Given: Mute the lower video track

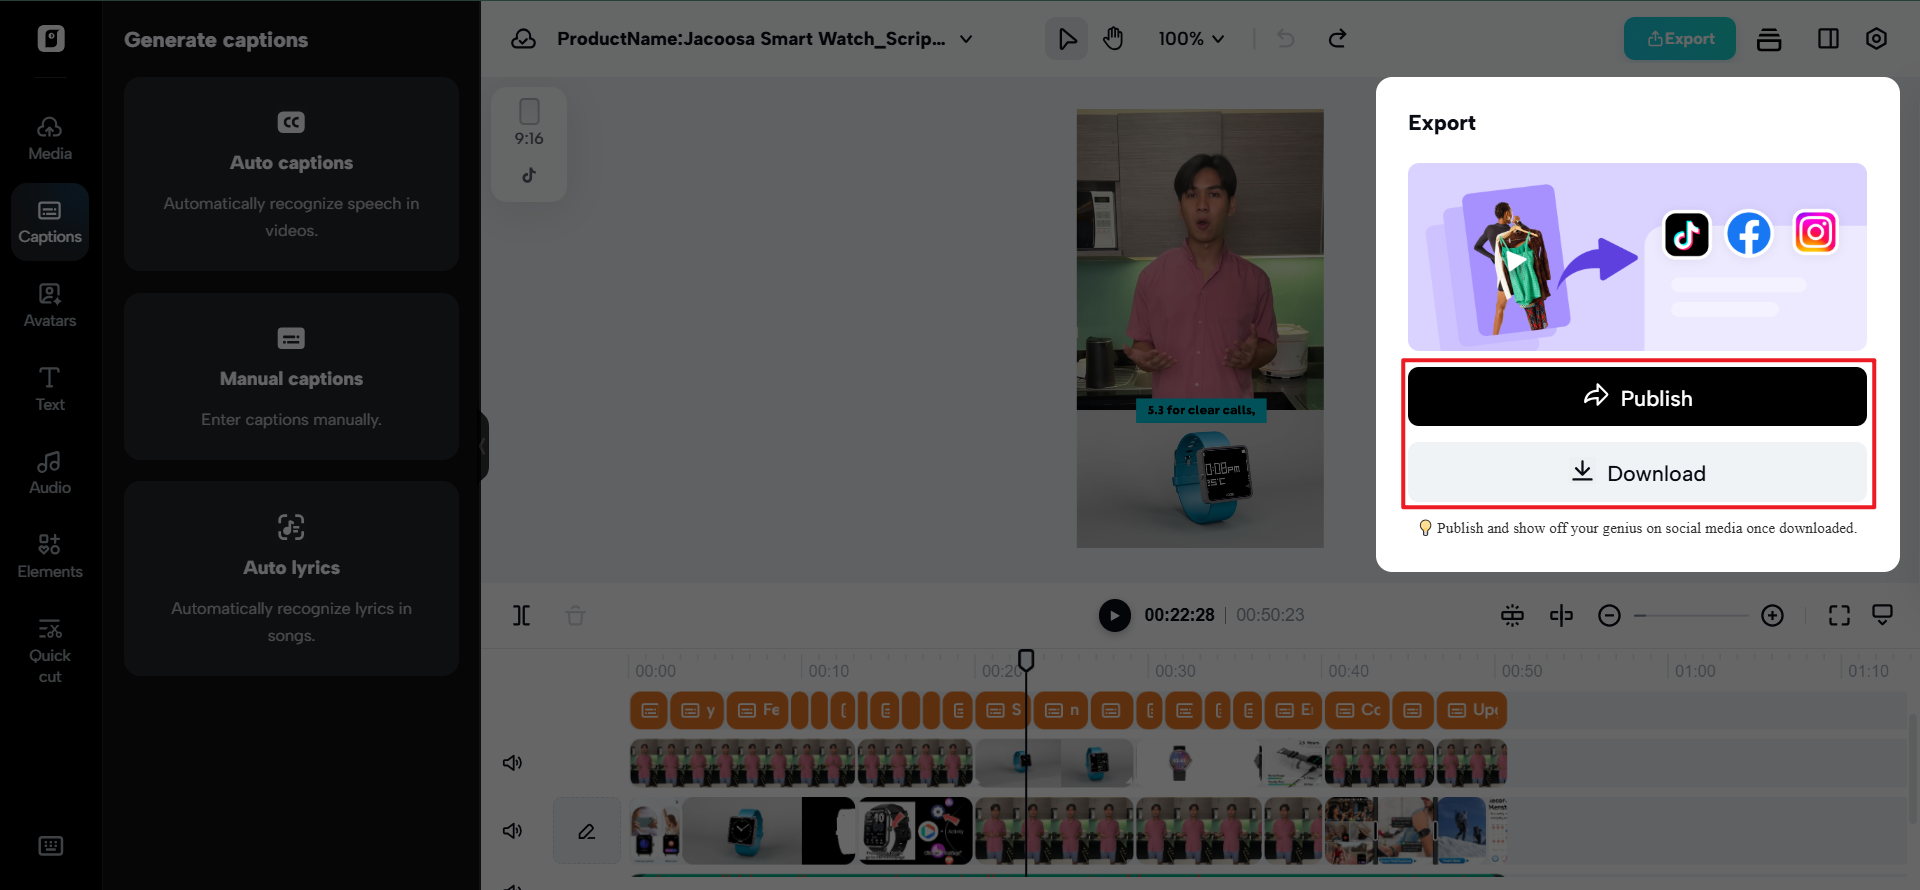Looking at the screenshot, I should tap(512, 831).
